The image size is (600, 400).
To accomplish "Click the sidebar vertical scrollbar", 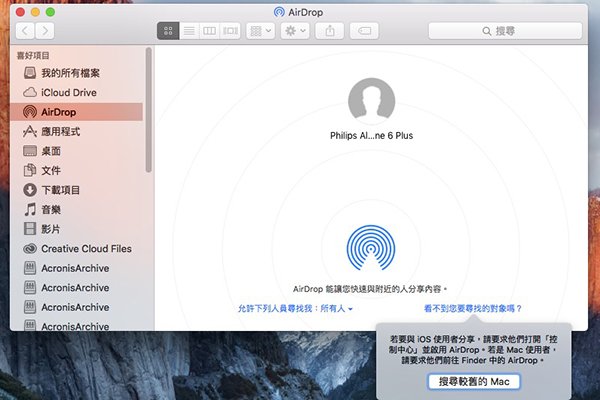I will pyautogui.click(x=148, y=110).
